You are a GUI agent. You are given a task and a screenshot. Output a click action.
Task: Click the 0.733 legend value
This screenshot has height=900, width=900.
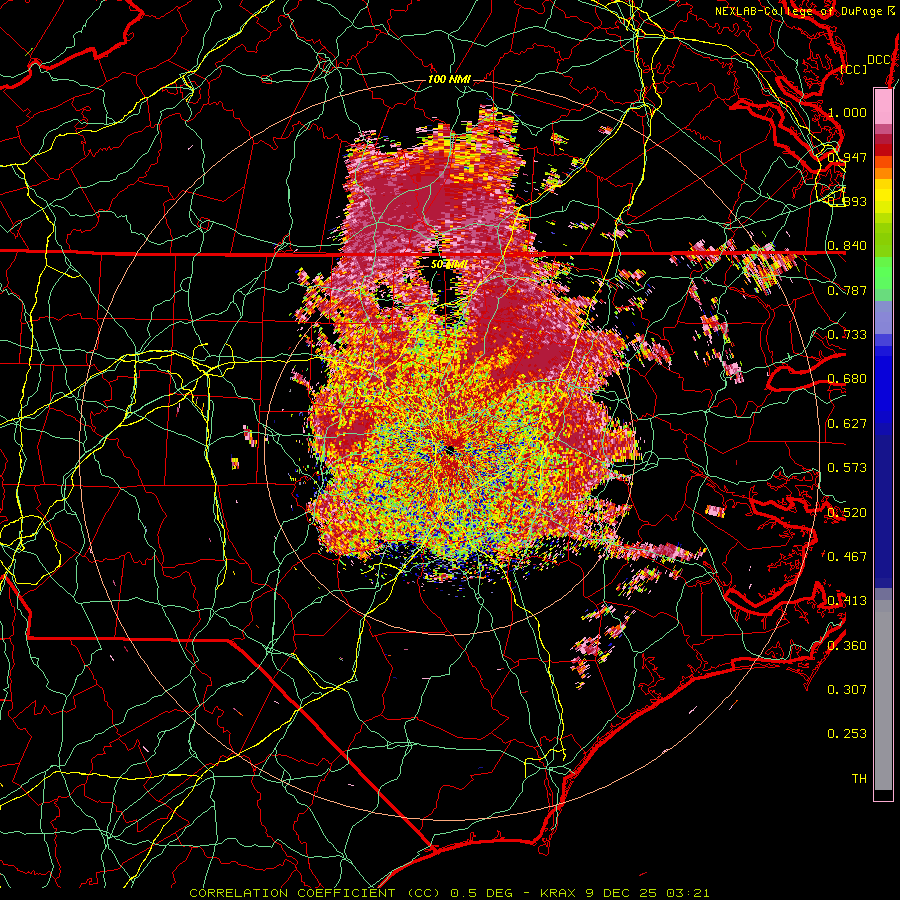[x=847, y=335]
